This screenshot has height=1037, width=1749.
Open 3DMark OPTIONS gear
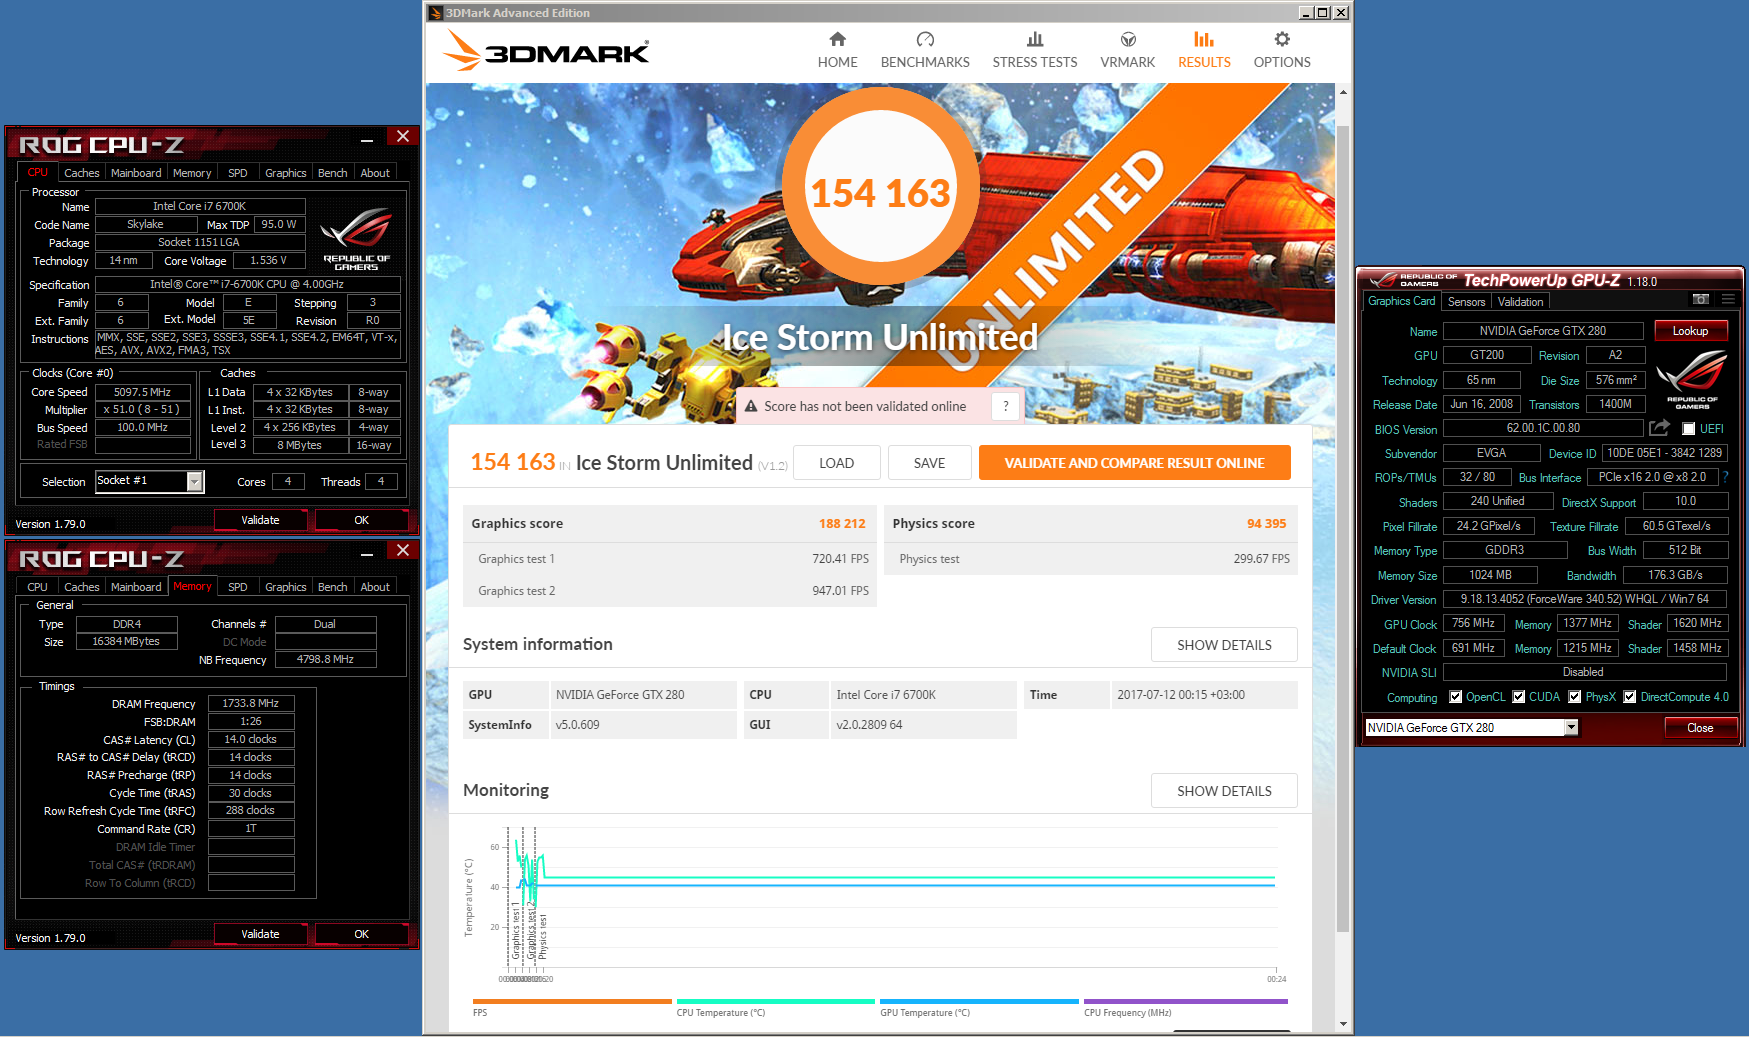[x=1282, y=50]
